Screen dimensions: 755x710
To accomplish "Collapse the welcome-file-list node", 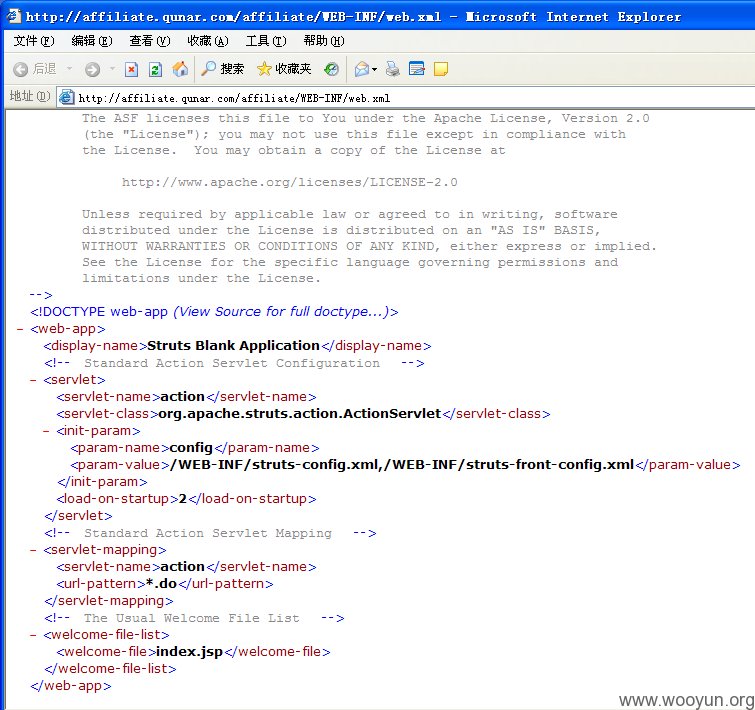I will 33,635.
